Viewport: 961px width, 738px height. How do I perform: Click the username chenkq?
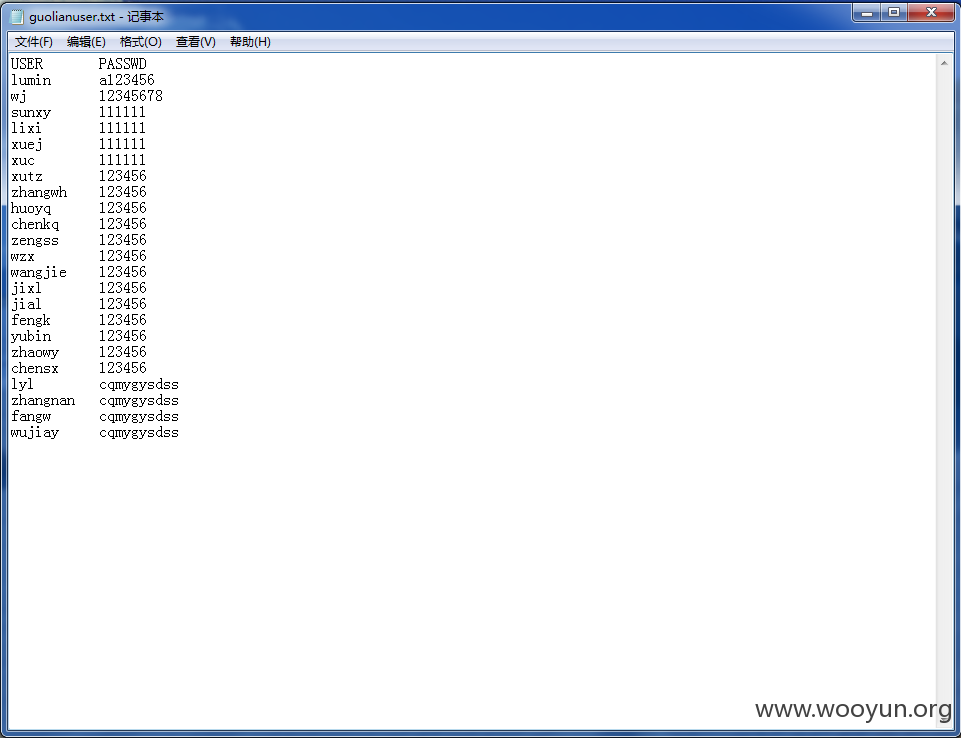coord(35,224)
